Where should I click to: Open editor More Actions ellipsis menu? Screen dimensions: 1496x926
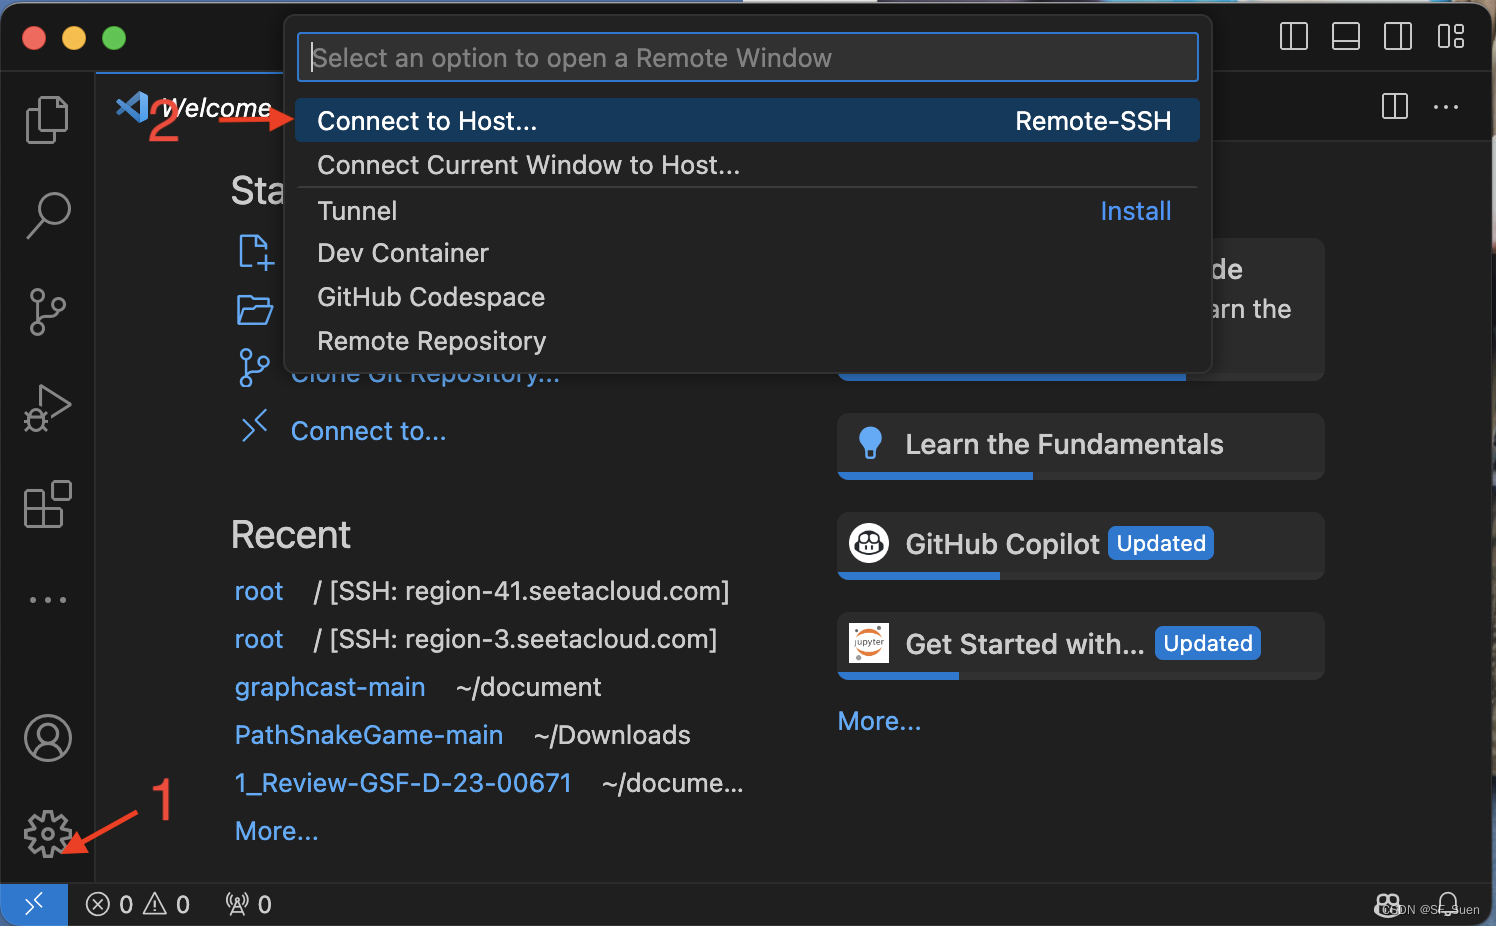pyautogui.click(x=1446, y=106)
